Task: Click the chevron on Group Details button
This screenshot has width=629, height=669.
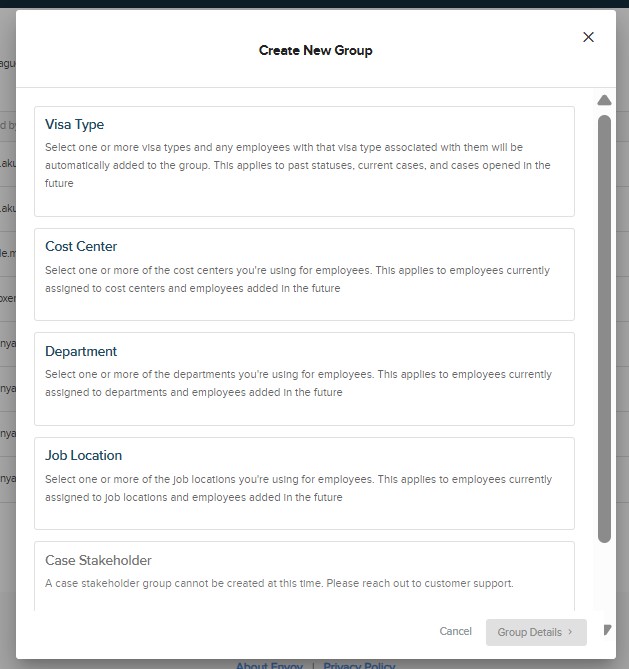Action: [x=570, y=632]
